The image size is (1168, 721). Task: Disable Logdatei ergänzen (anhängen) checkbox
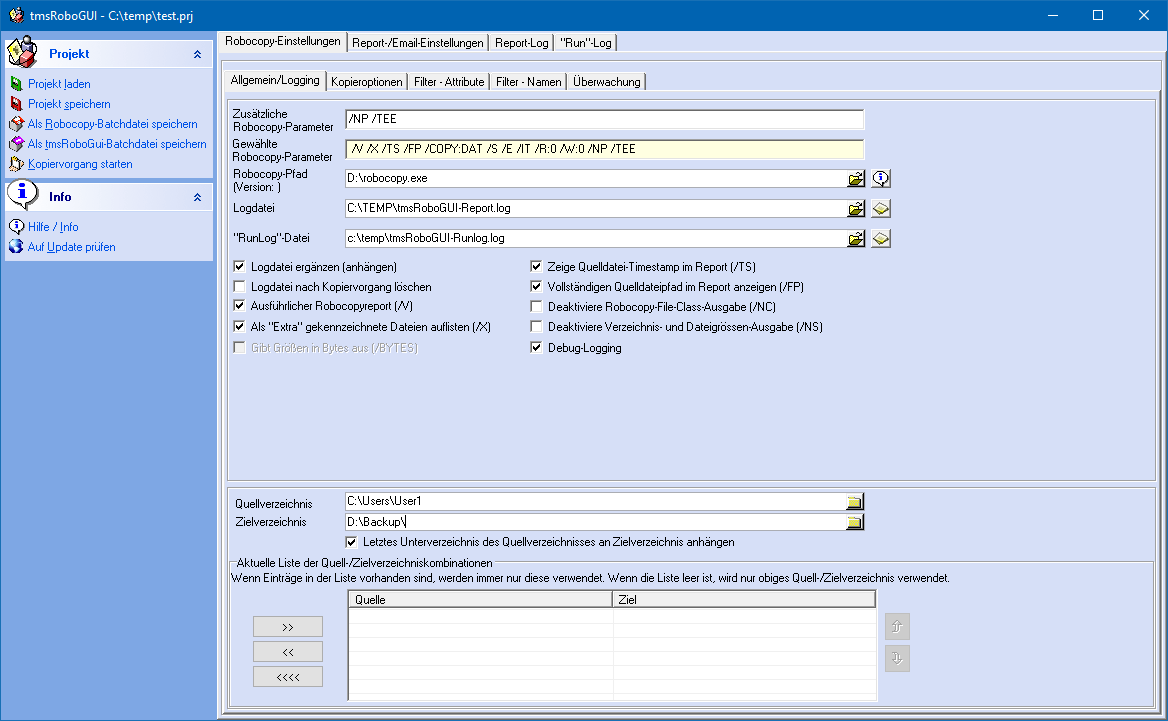pyautogui.click(x=239, y=267)
